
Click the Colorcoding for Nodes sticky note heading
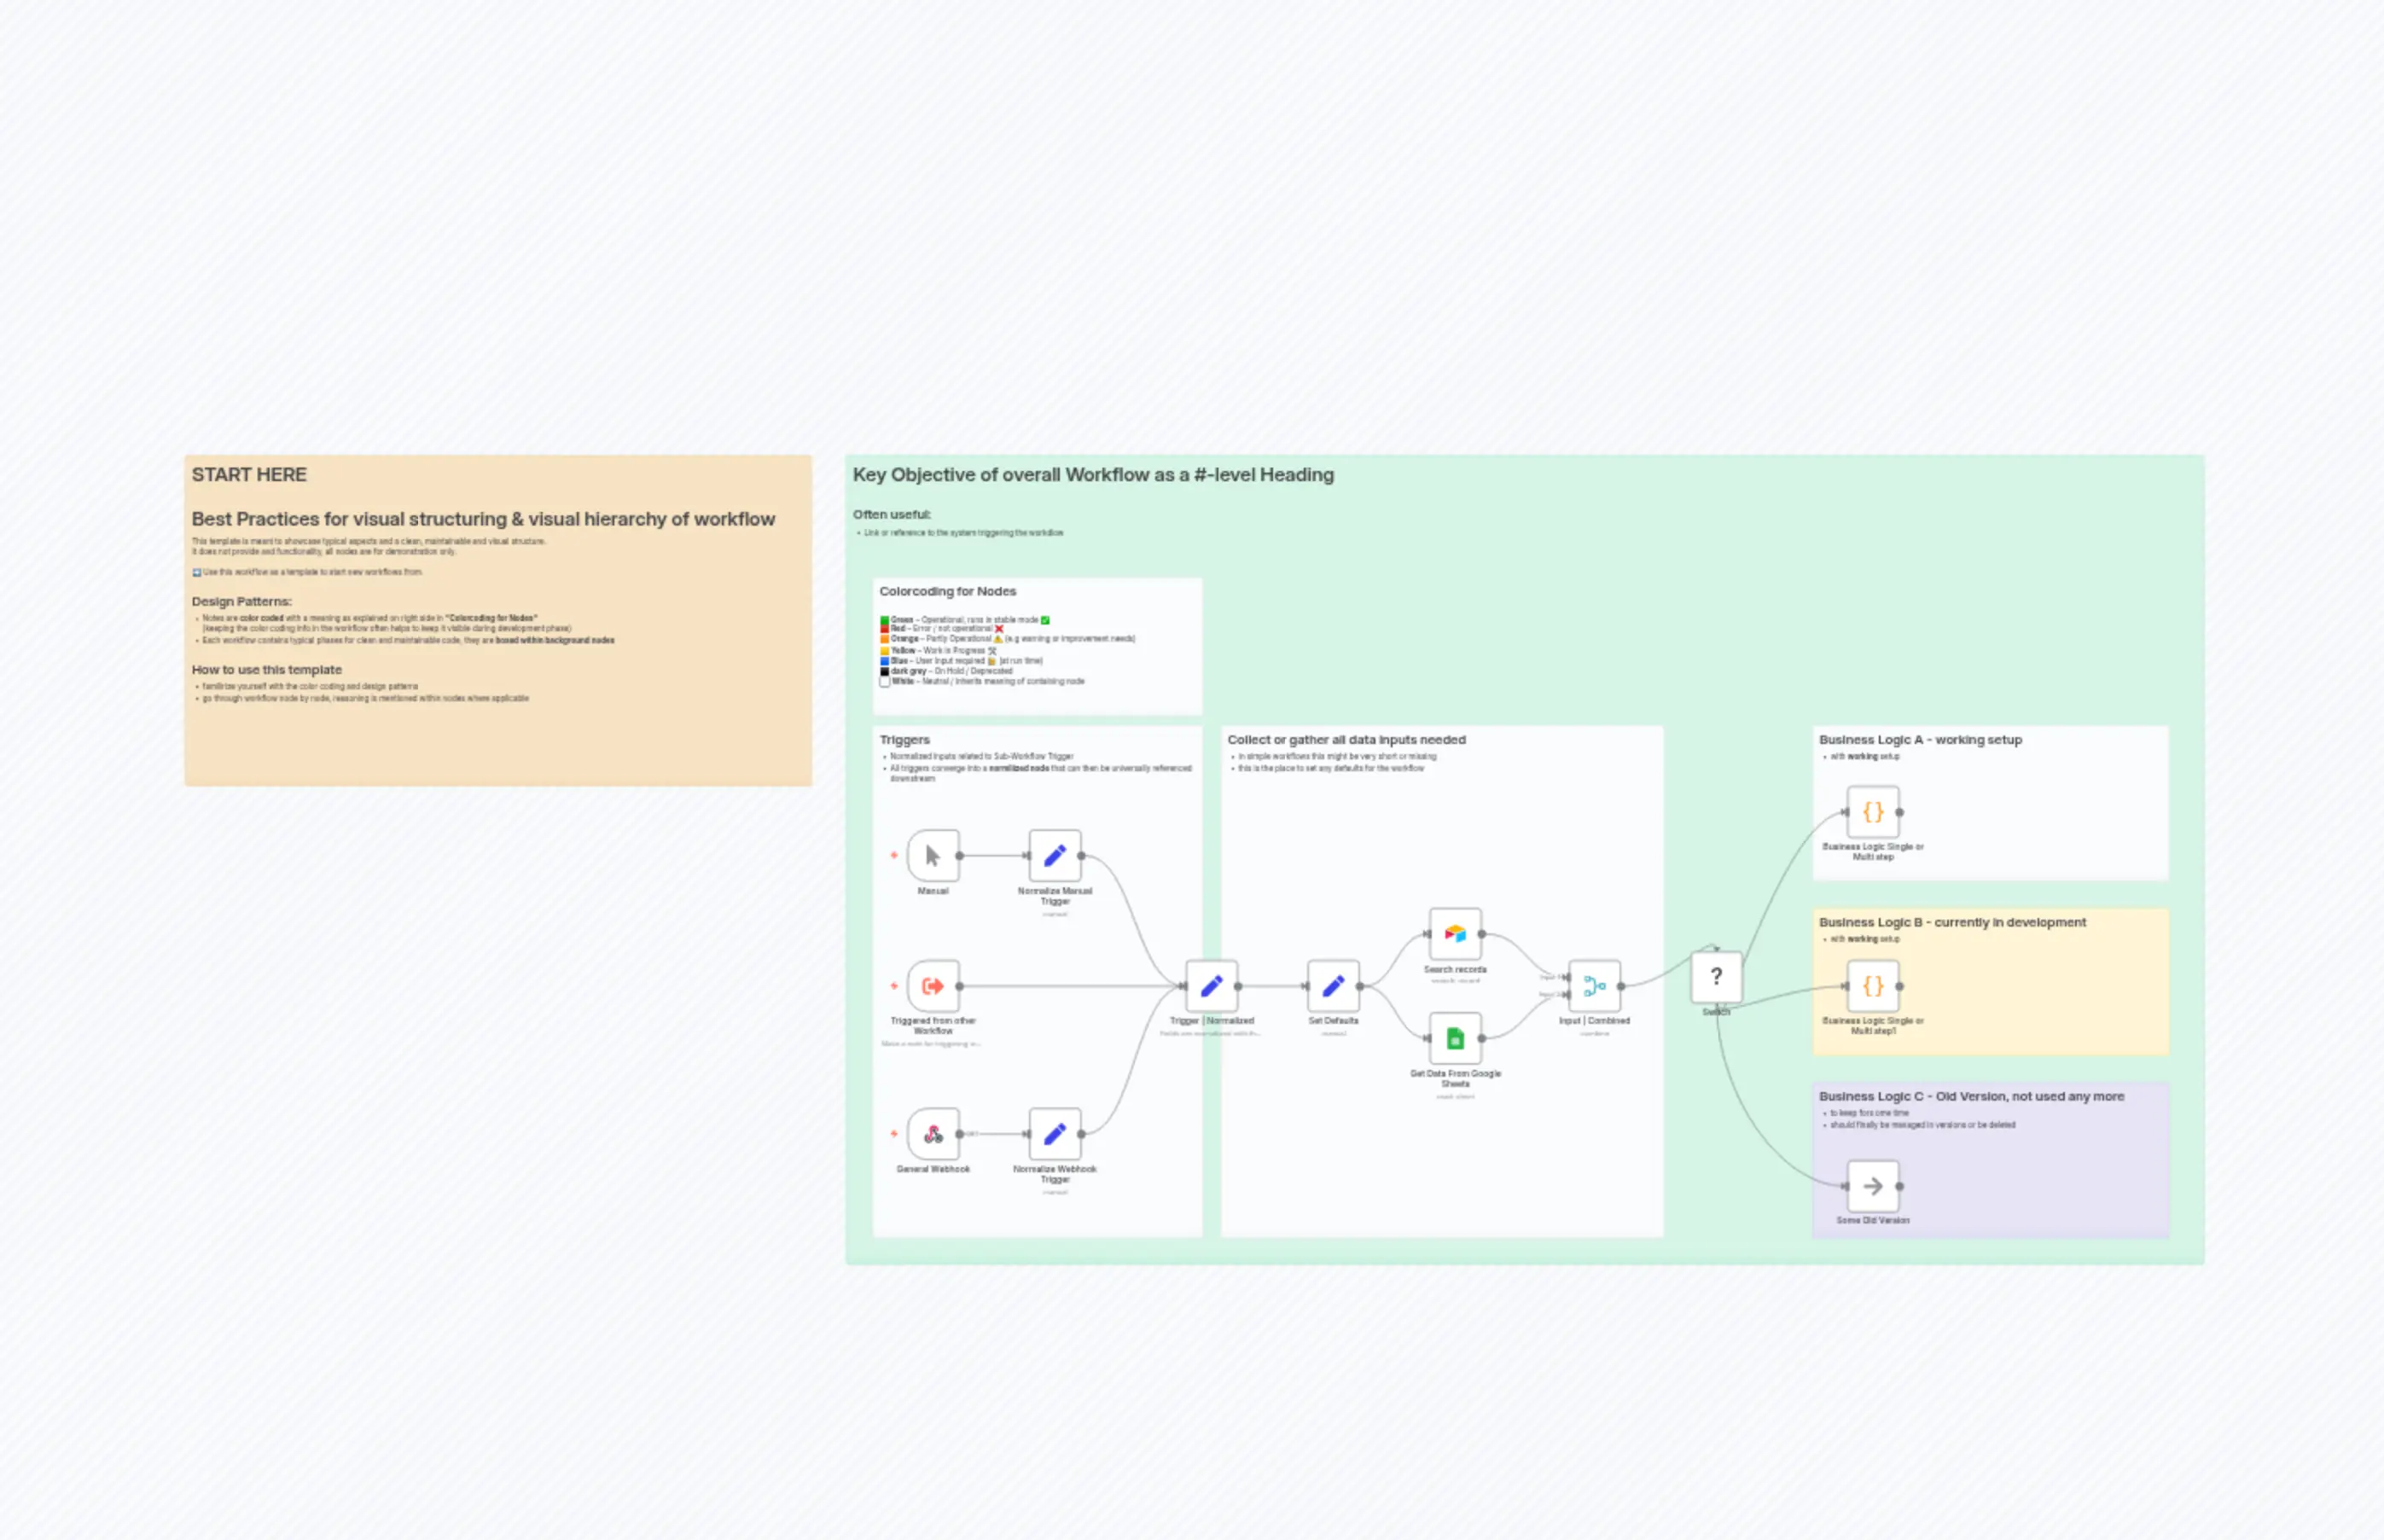tap(946, 591)
